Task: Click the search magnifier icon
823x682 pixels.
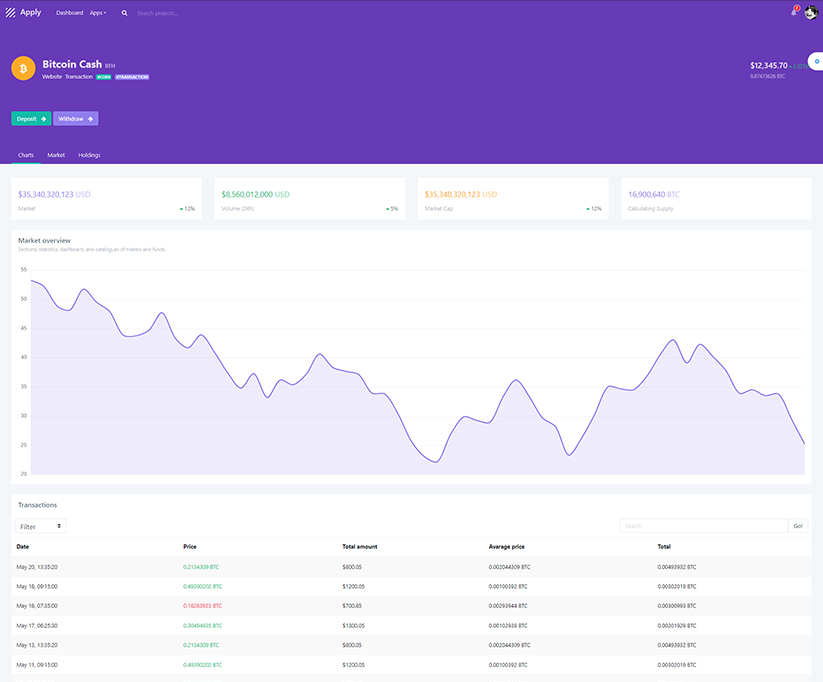Action: 124,13
